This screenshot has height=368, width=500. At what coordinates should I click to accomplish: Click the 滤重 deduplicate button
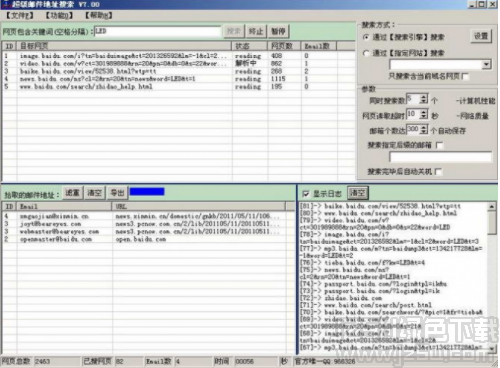point(72,193)
